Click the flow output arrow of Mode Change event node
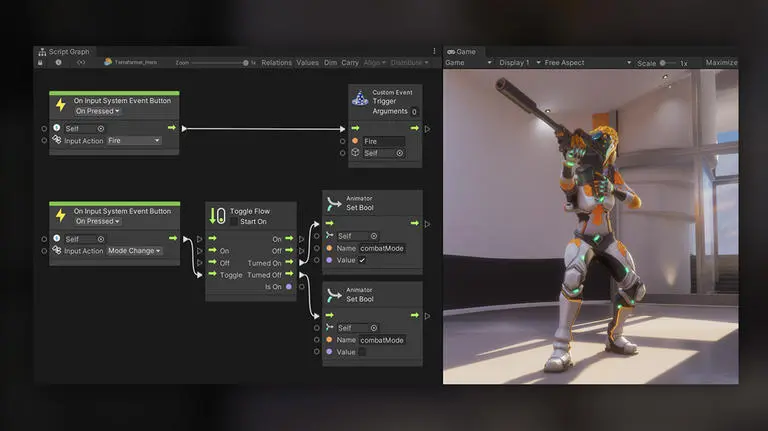Screen dimensions: 768x431 173,238
